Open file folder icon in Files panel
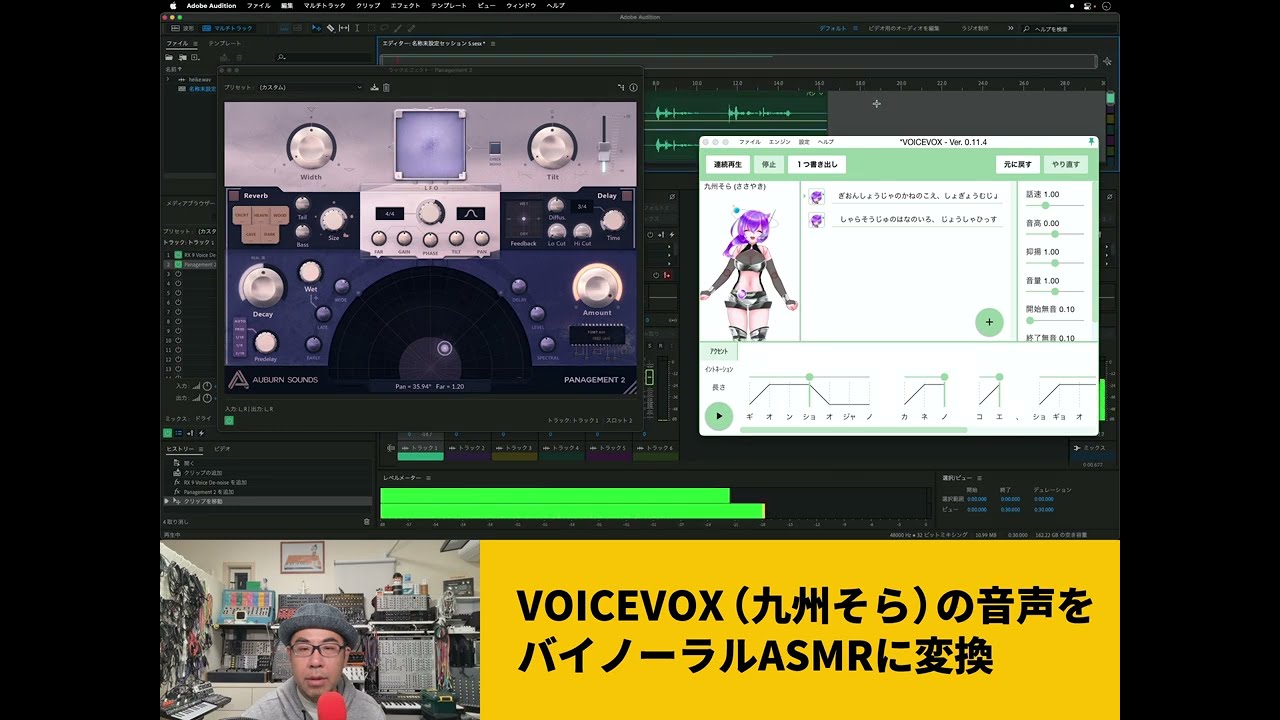This screenshot has height=720, width=1280. [169, 57]
